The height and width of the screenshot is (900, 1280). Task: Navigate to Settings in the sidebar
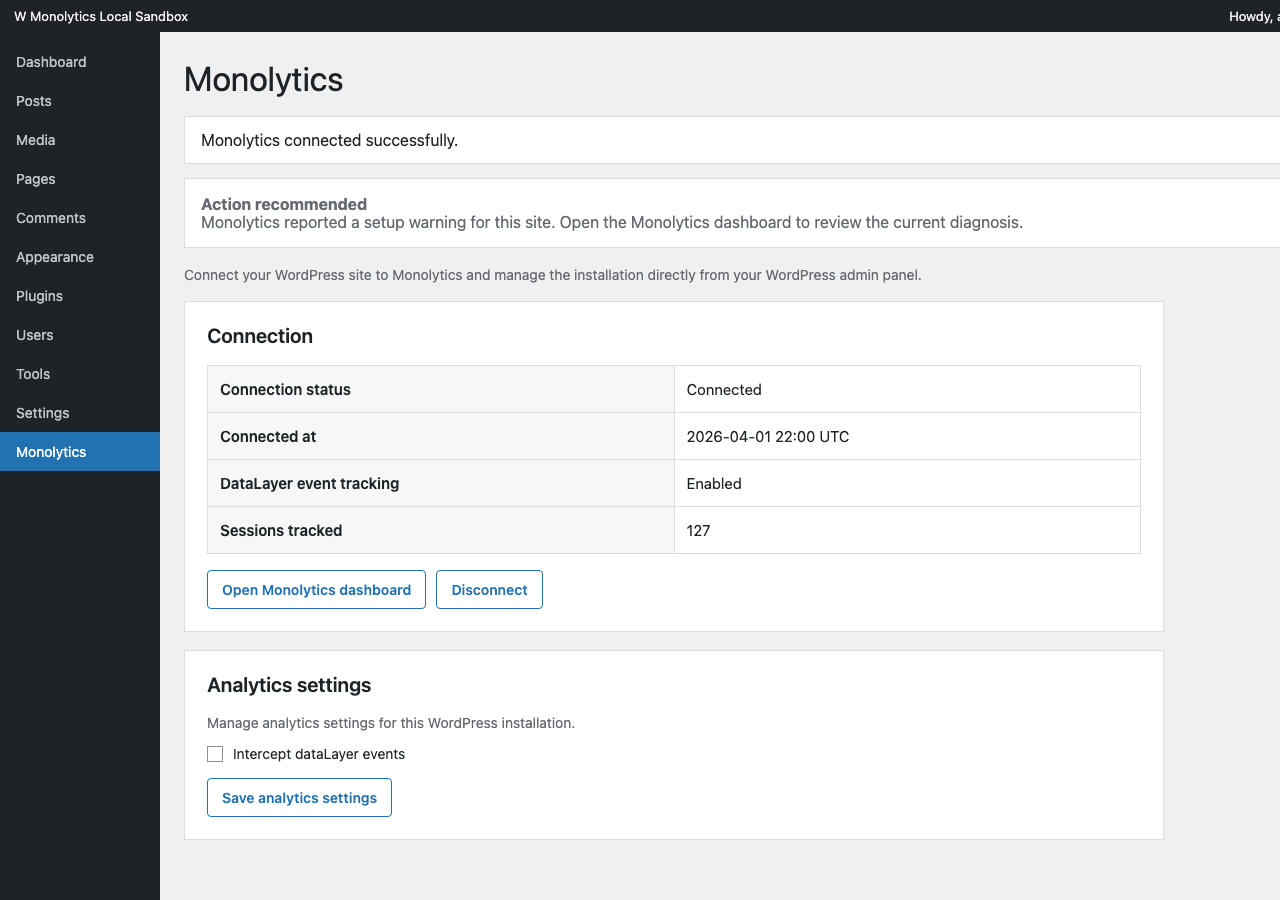[42, 413]
